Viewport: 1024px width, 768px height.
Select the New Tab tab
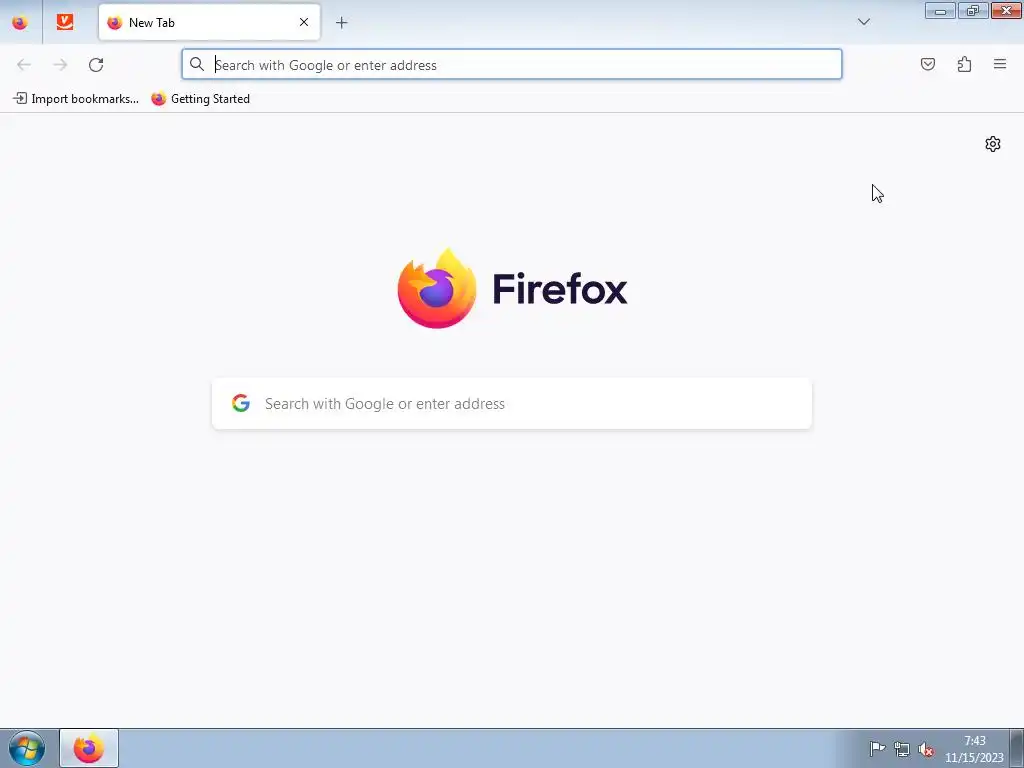pos(209,22)
